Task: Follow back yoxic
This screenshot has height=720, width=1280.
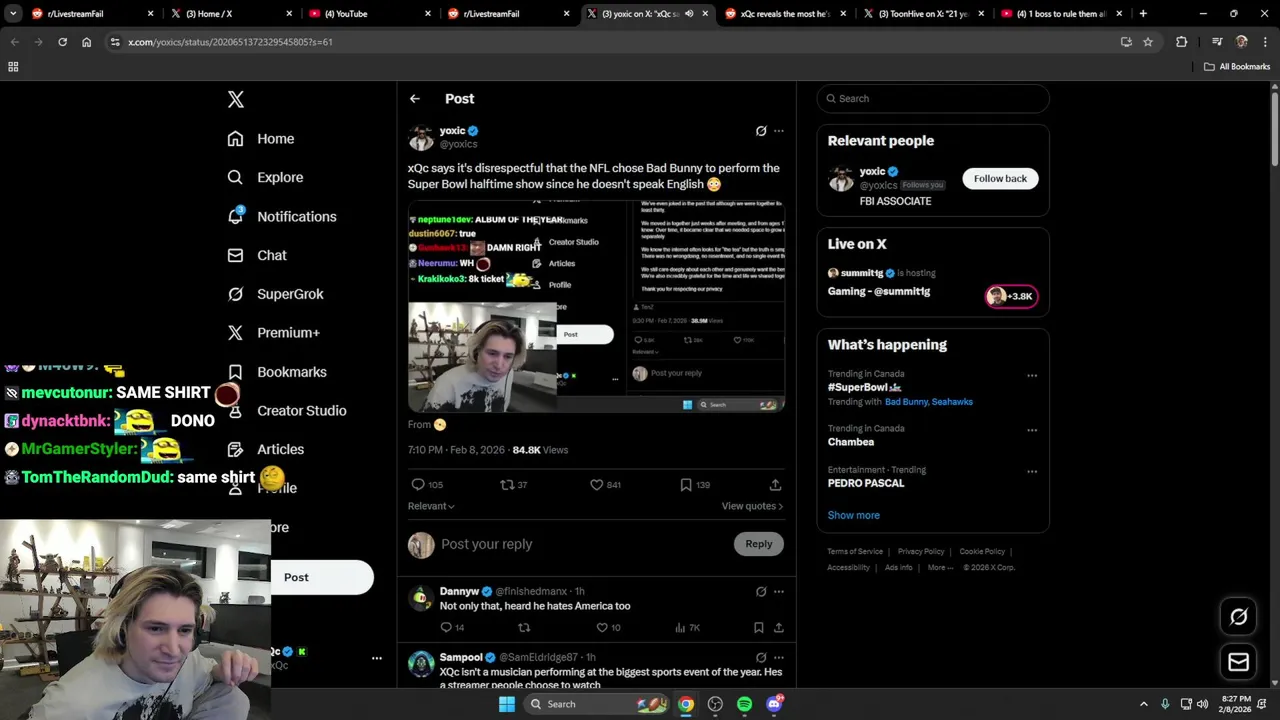Action: point(1000,178)
